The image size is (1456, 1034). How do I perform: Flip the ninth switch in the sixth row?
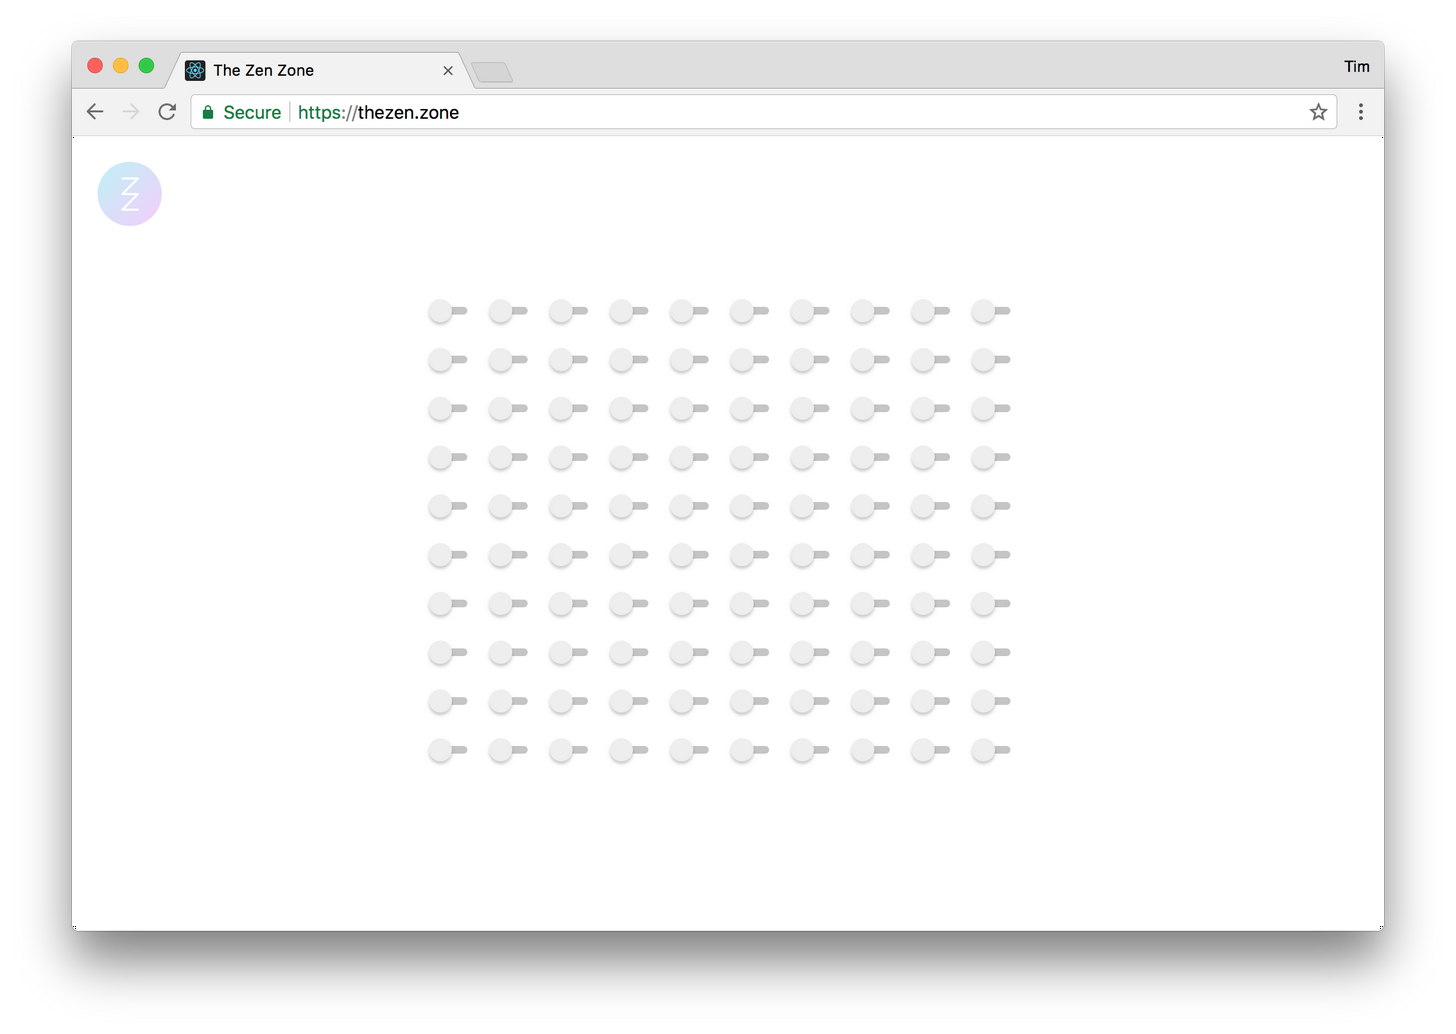point(930,555)
